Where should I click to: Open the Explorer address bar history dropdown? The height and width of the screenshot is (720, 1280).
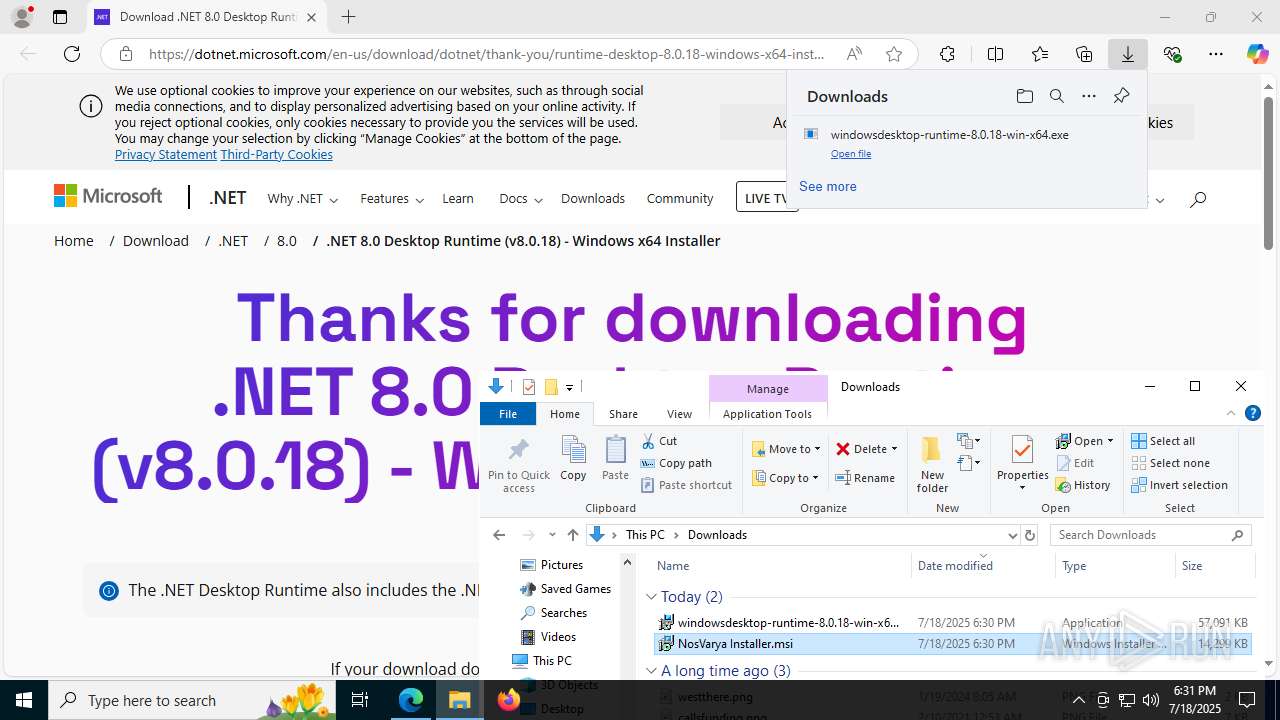click(x=1012, y=535)
